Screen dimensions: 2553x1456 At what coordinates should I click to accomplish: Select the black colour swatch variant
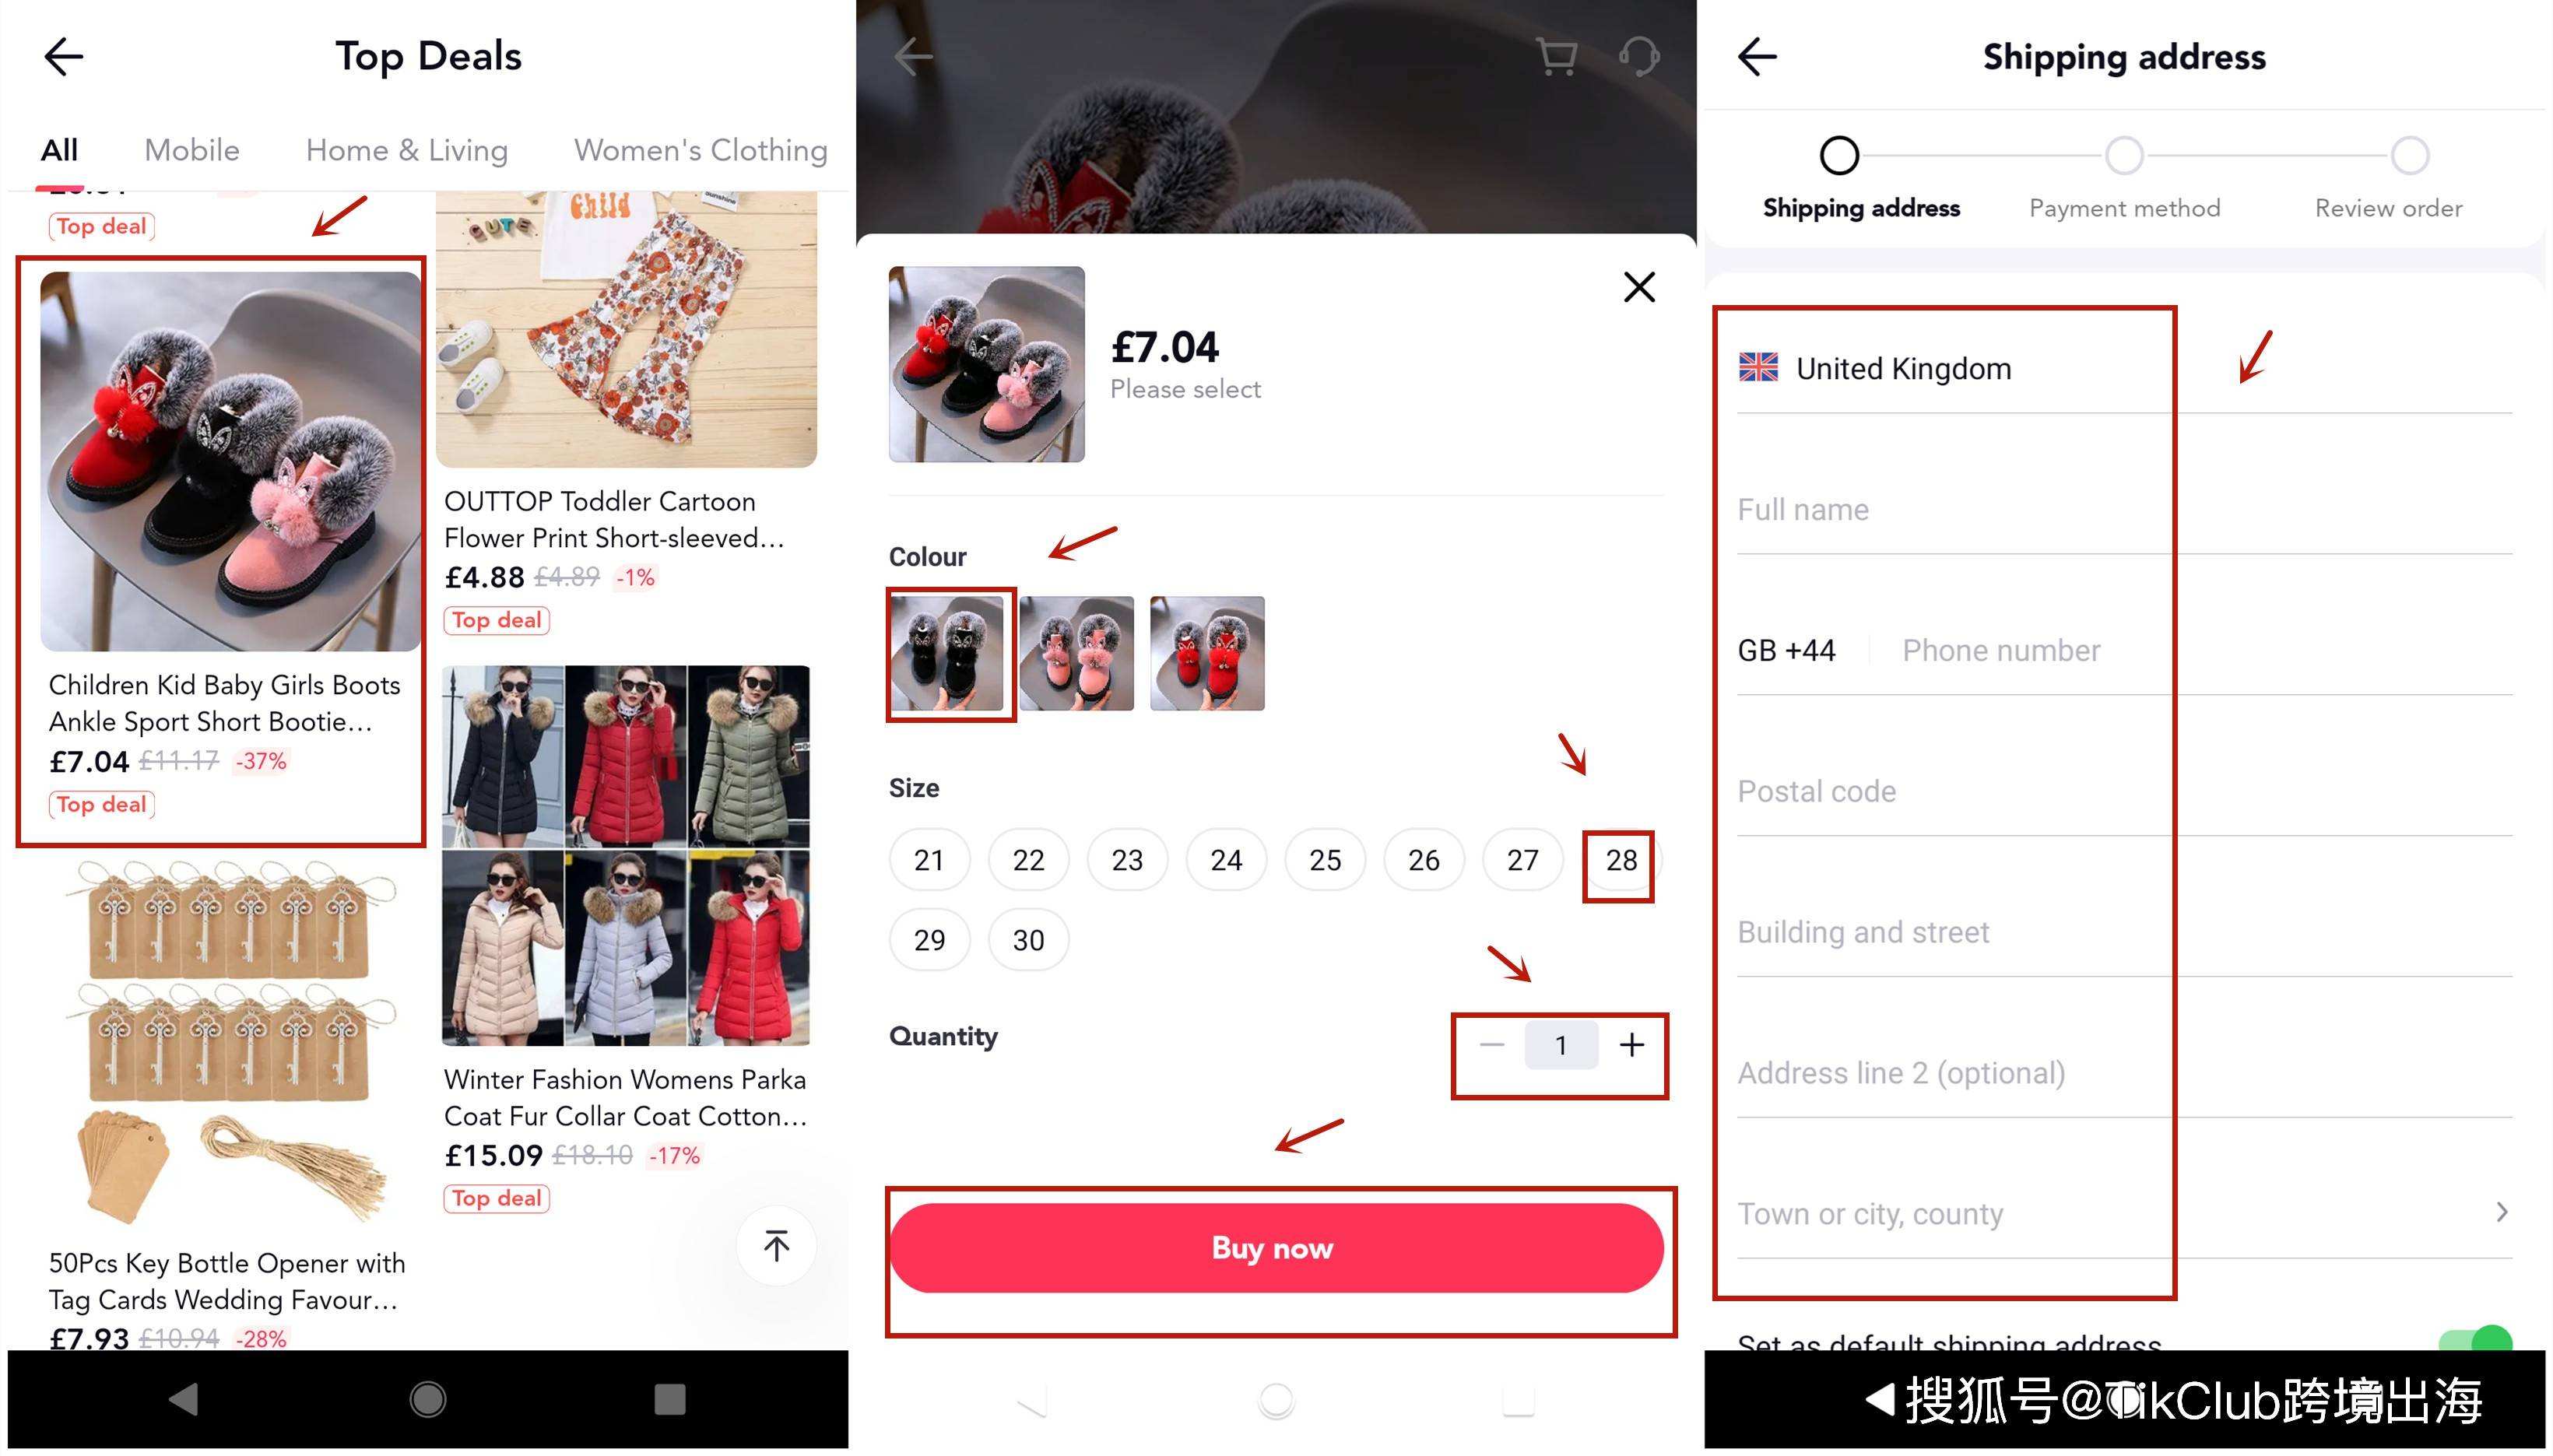pyautogui.click(x=949, y=652)
